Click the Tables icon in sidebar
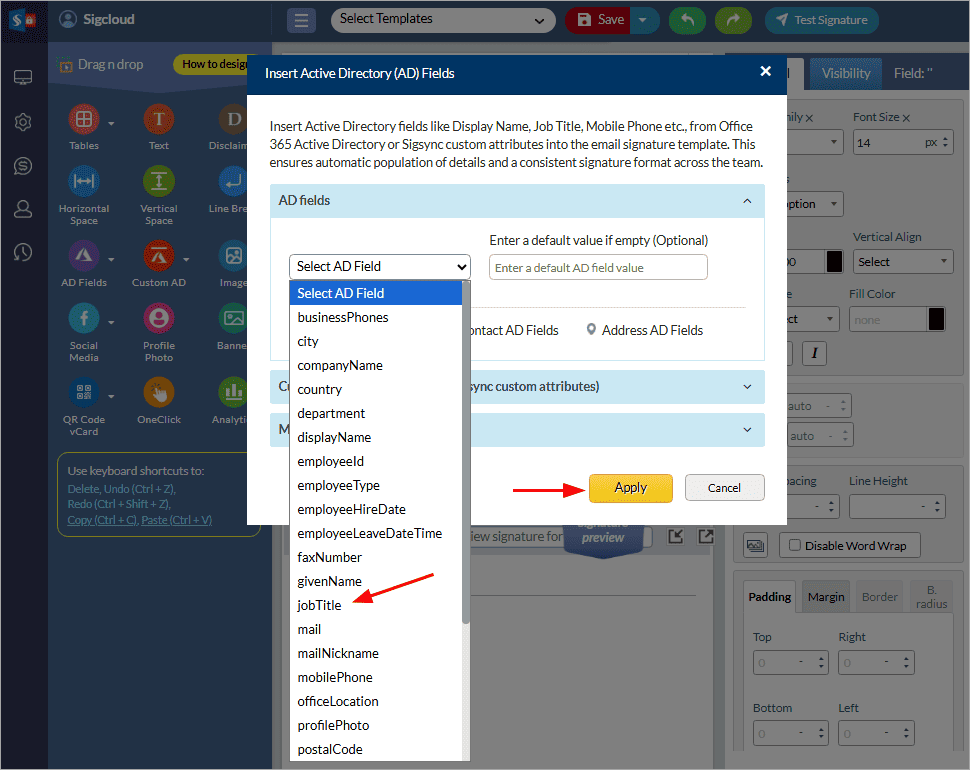The width and height of the screenshot is (970, 770). (x=84, y=121)
